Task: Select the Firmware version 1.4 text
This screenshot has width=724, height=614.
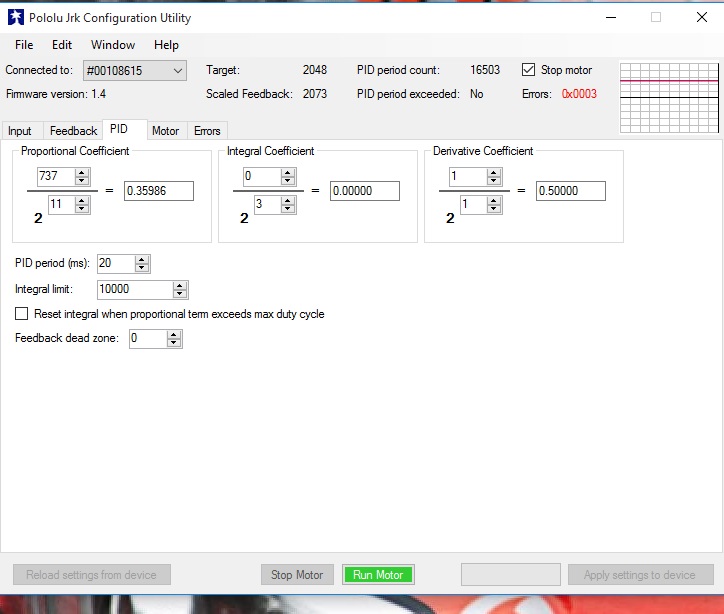Action: tap(56, 94)
